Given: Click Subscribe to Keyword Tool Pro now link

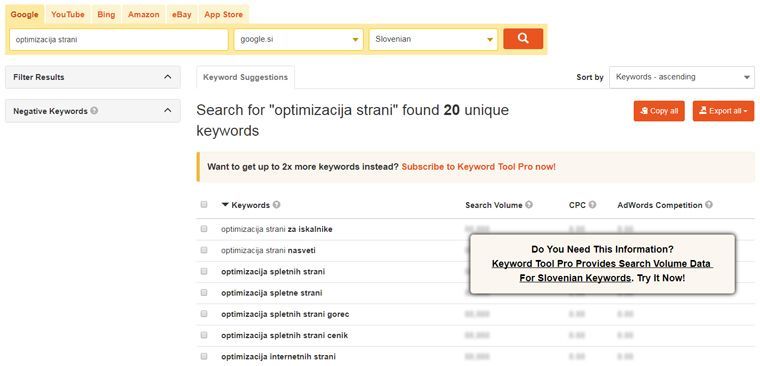Looking at the screenshot, I should (478, 167).
